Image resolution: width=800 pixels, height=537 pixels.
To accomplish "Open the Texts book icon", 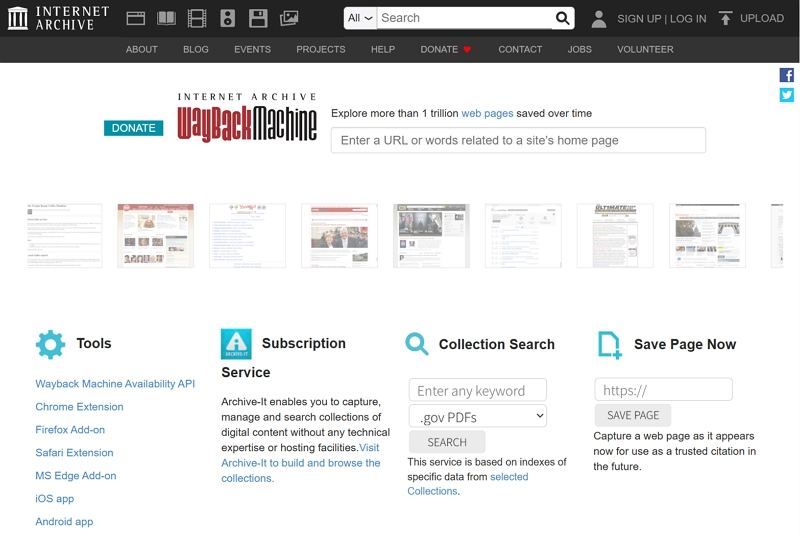I will (x=166, y=18).
